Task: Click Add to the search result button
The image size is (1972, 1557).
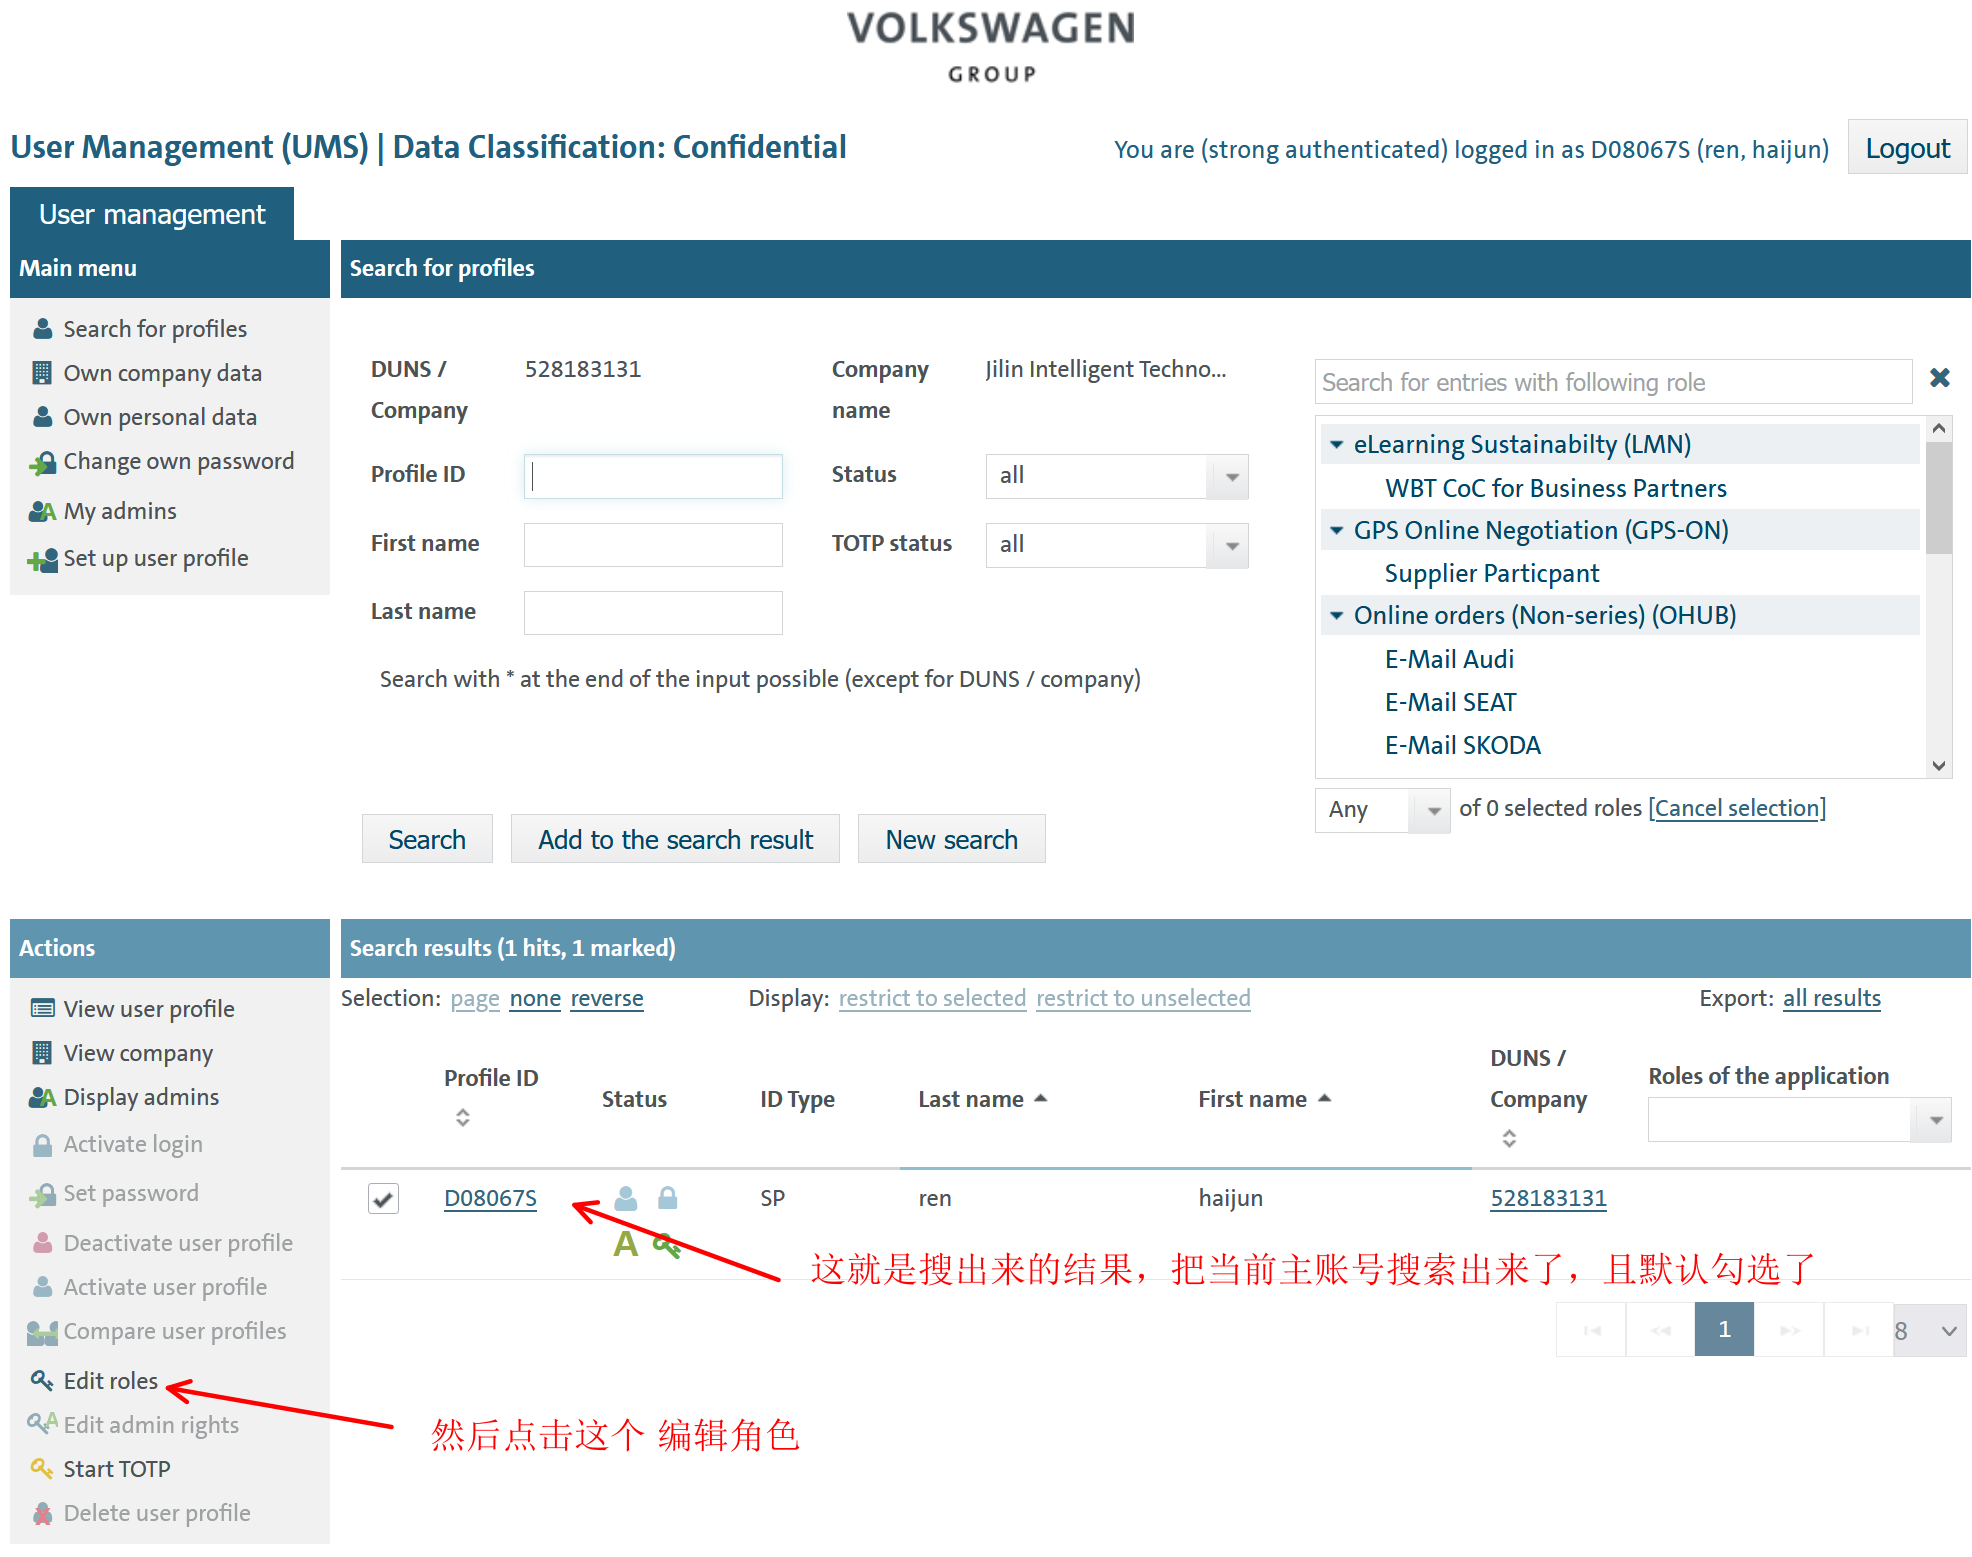Action: click(x=675, y=839)
